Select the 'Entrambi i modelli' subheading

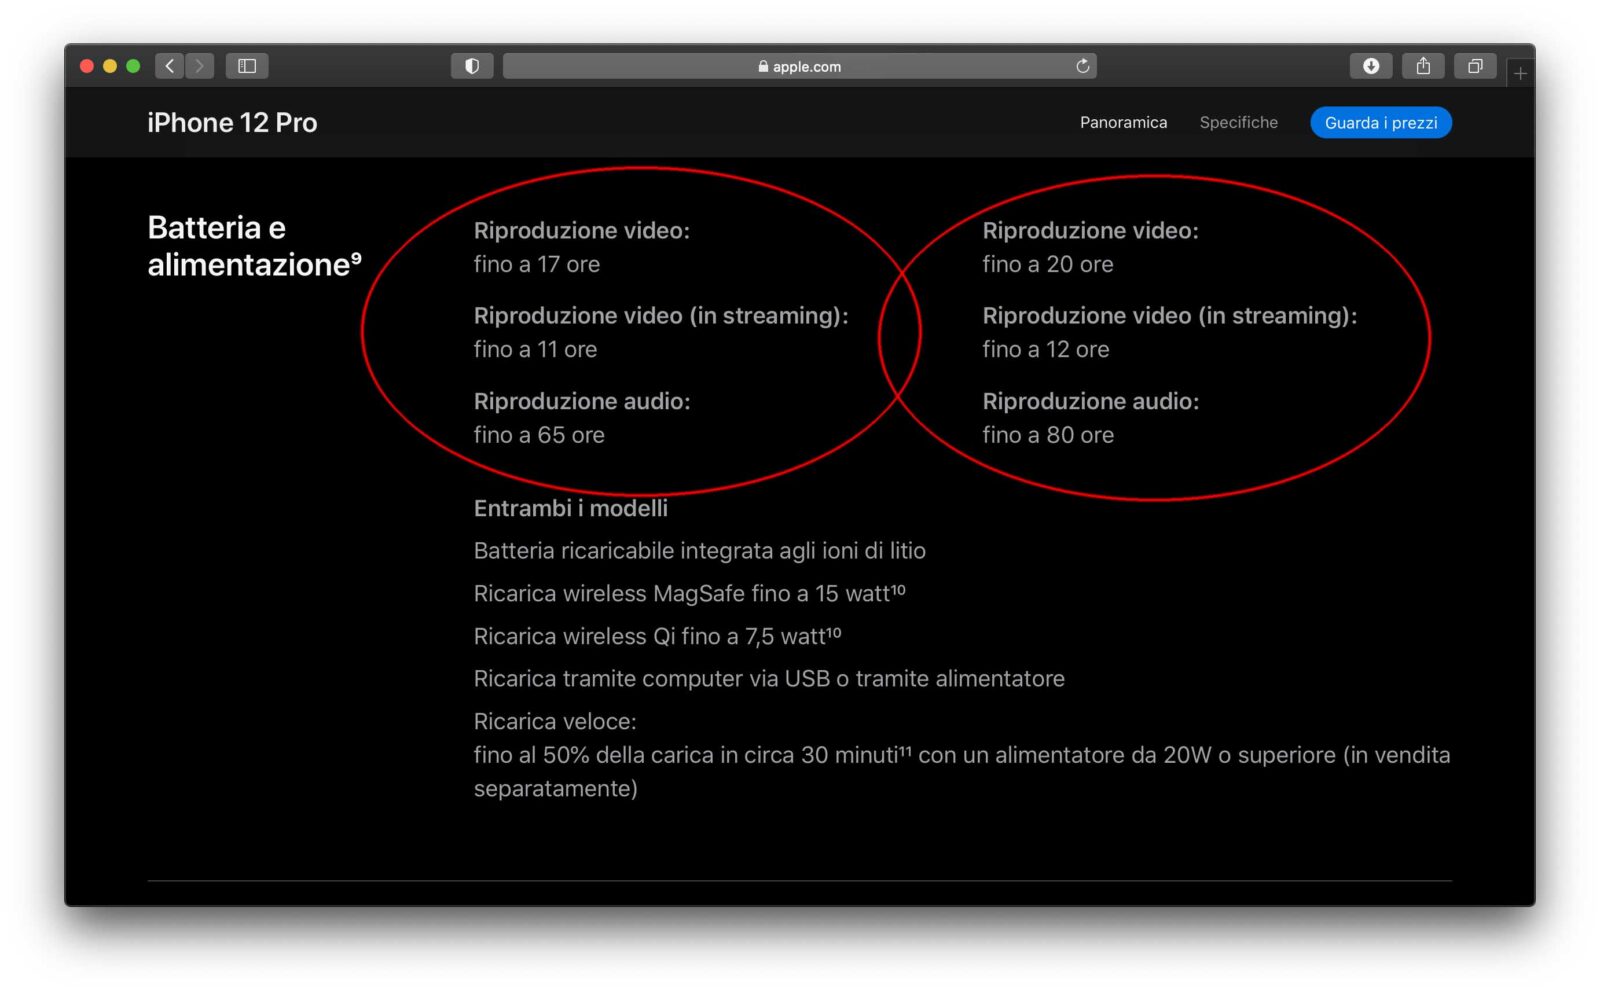(x=571, y=508)
